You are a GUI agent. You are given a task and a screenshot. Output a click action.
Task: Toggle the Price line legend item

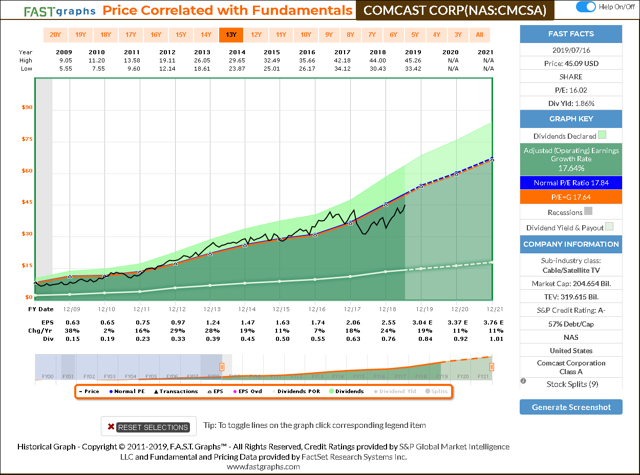[x=89, y=391]
